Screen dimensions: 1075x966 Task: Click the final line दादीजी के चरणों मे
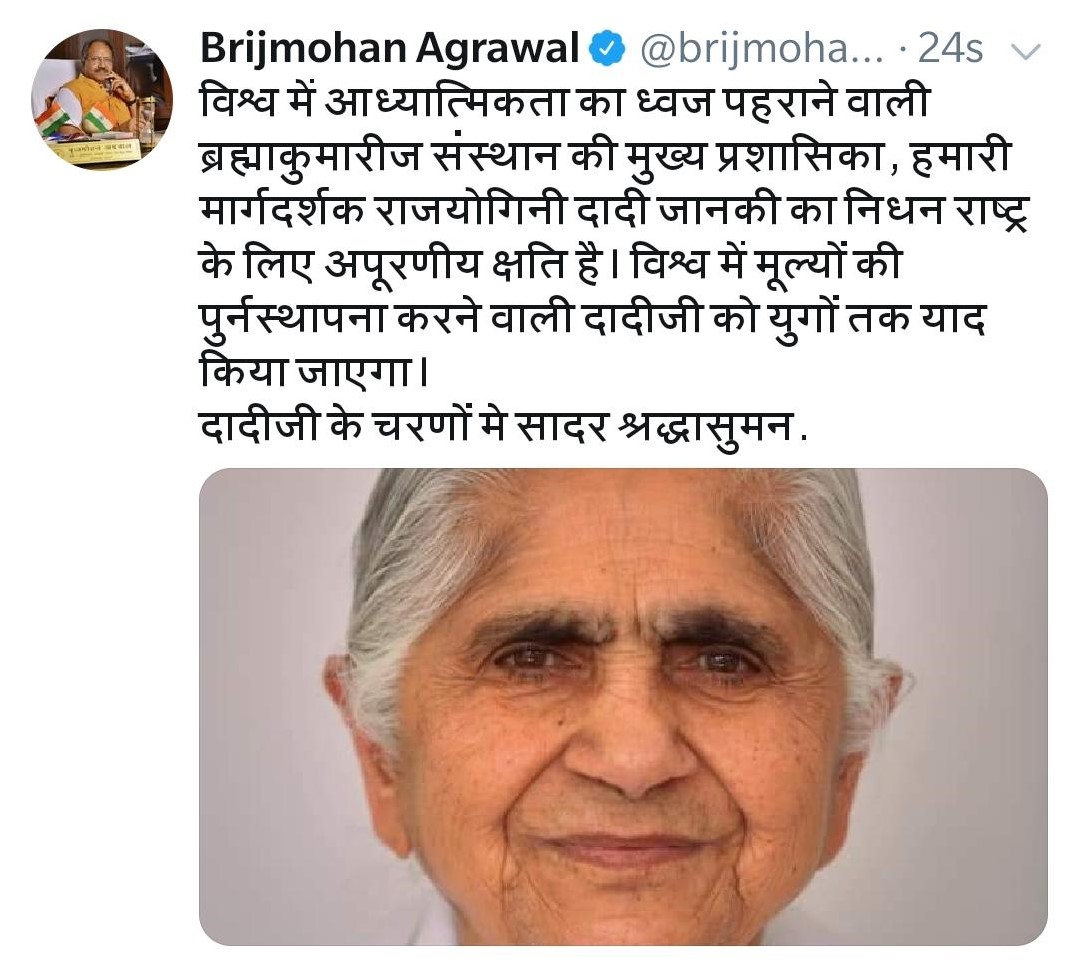pos(503,427)
